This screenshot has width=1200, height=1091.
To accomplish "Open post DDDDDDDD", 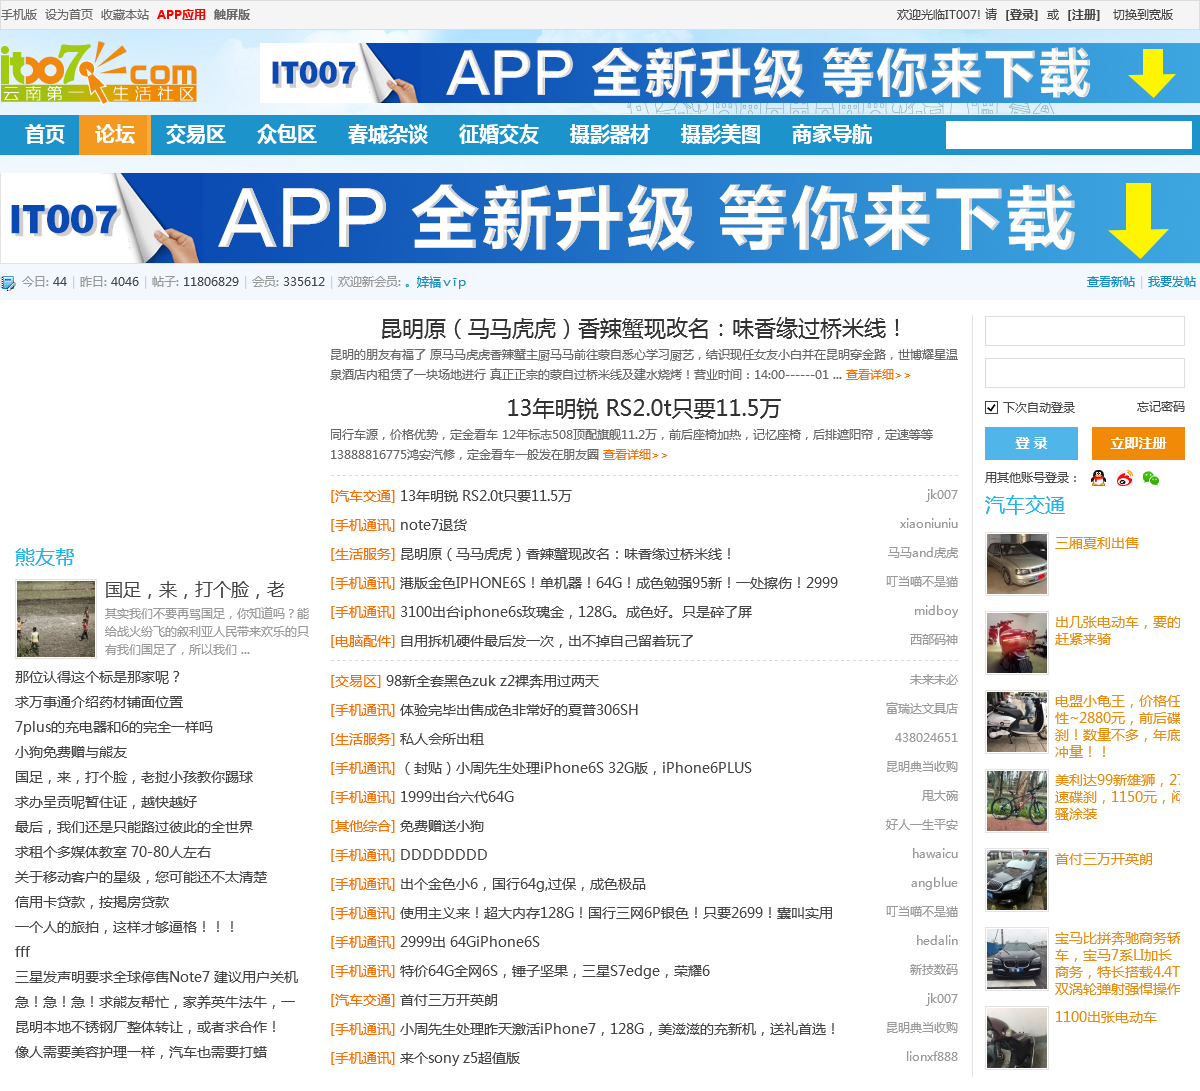I will pyautogui.click(x=444, y=855).
